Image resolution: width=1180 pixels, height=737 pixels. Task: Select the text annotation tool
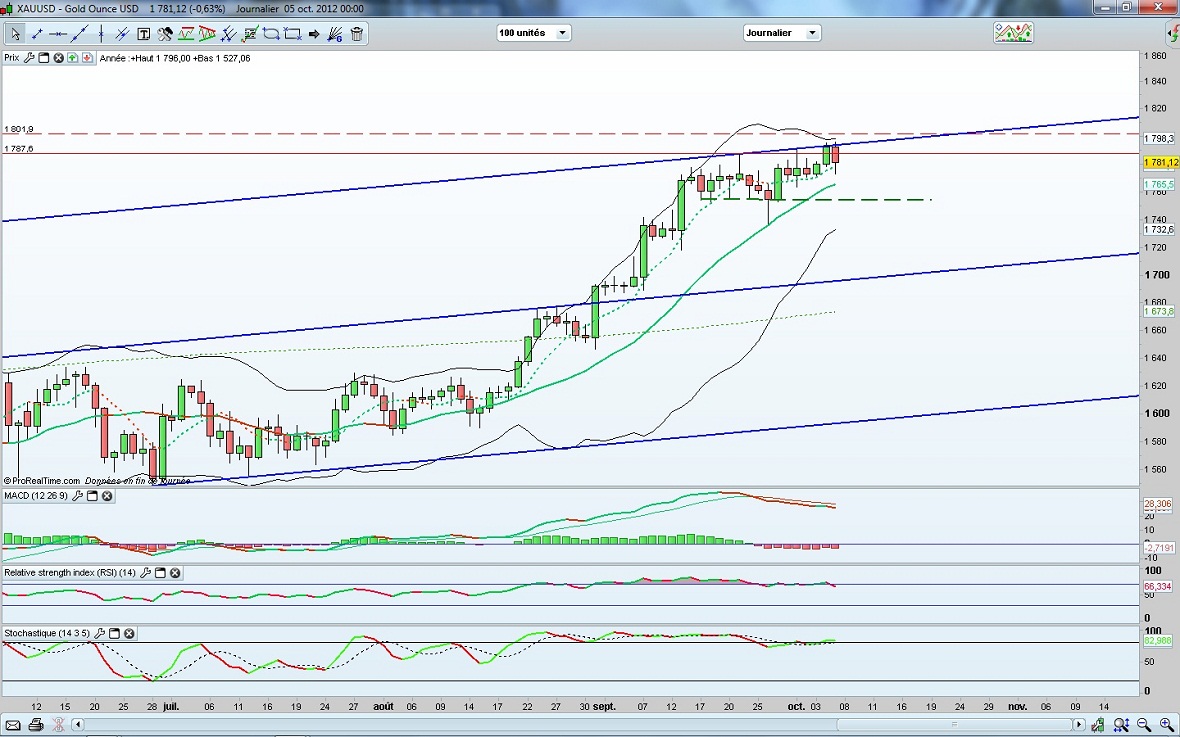click(143, 33)
